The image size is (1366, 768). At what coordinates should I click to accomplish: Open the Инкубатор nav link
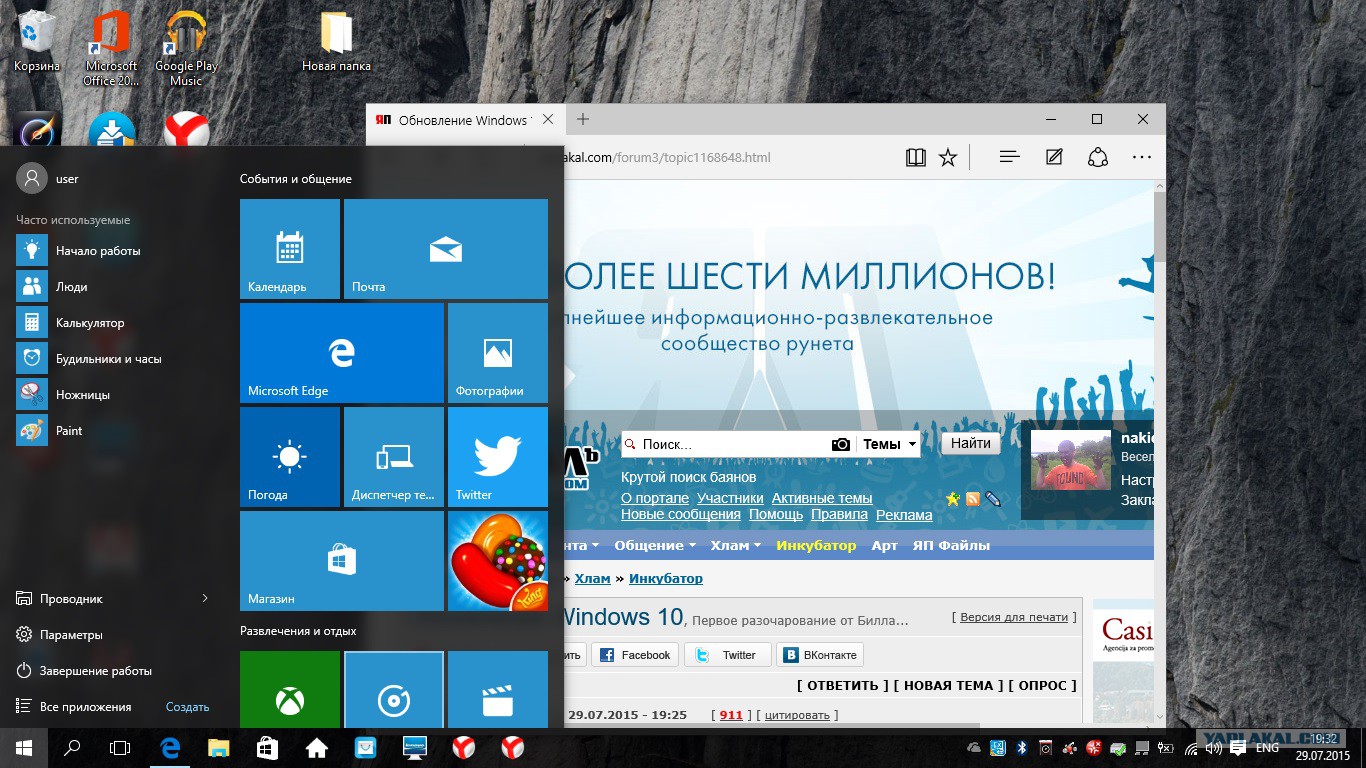pos(816,545)
